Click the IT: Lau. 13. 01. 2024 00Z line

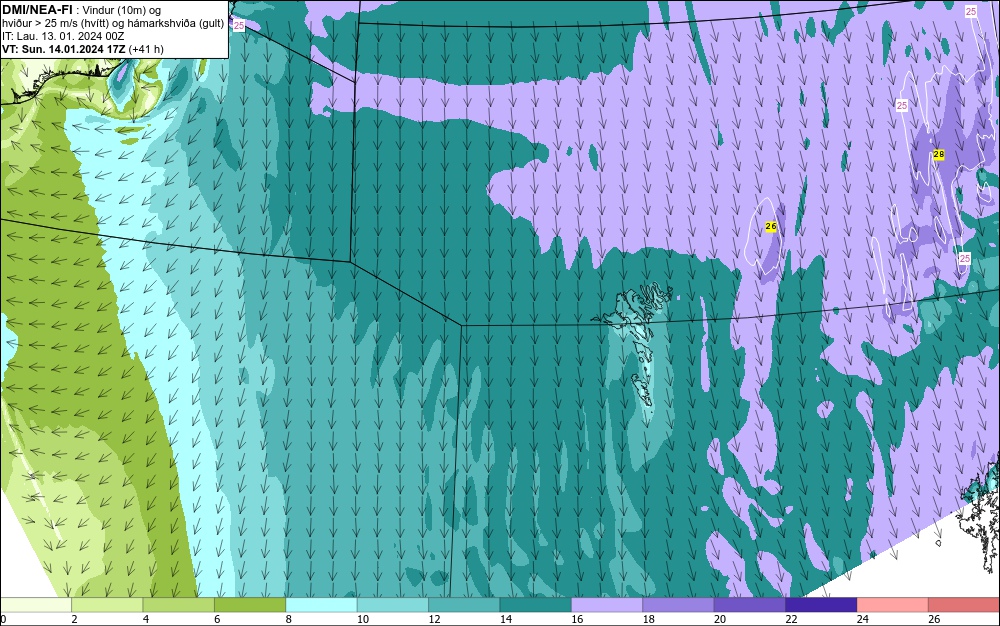coord(63,36)
